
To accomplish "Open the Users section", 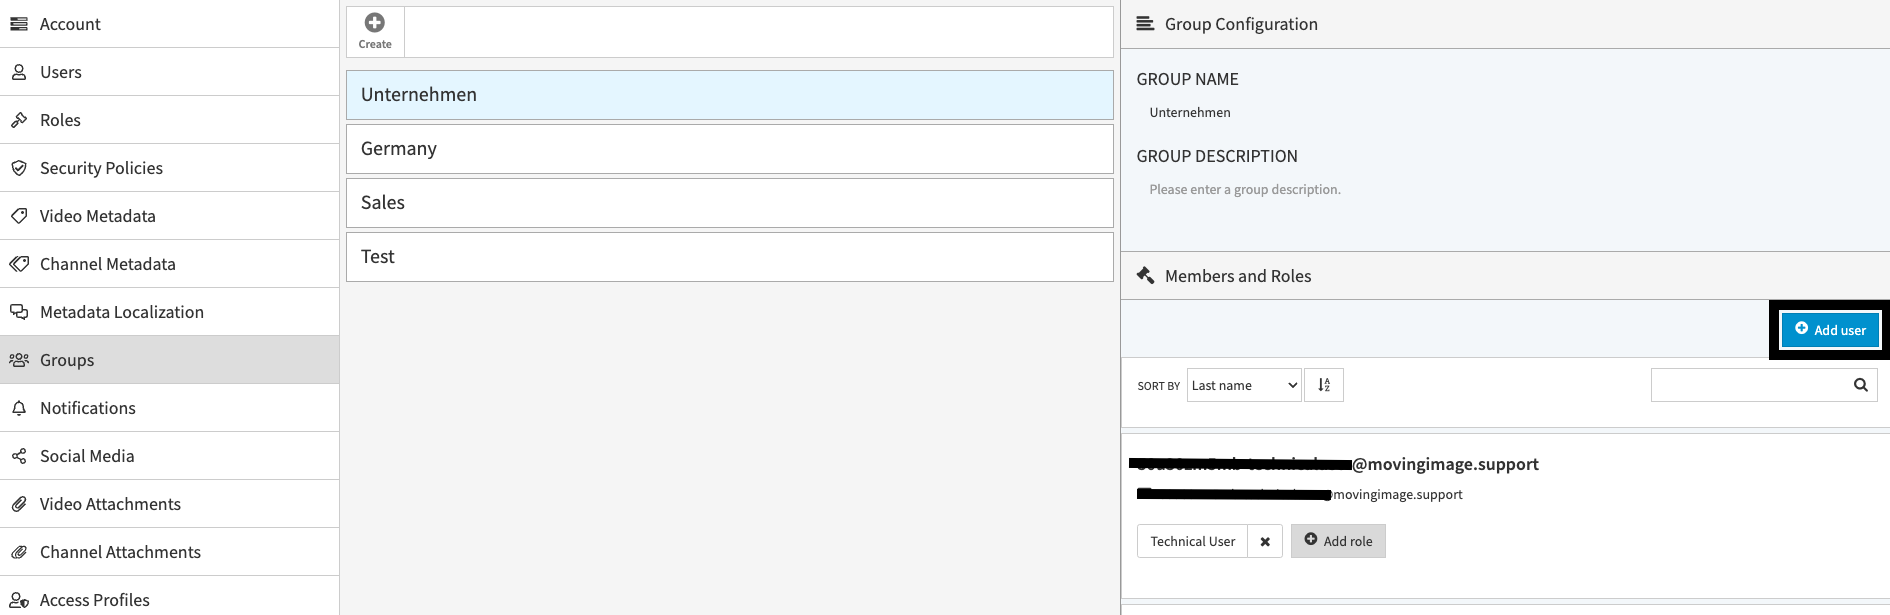I will point(170,72).
